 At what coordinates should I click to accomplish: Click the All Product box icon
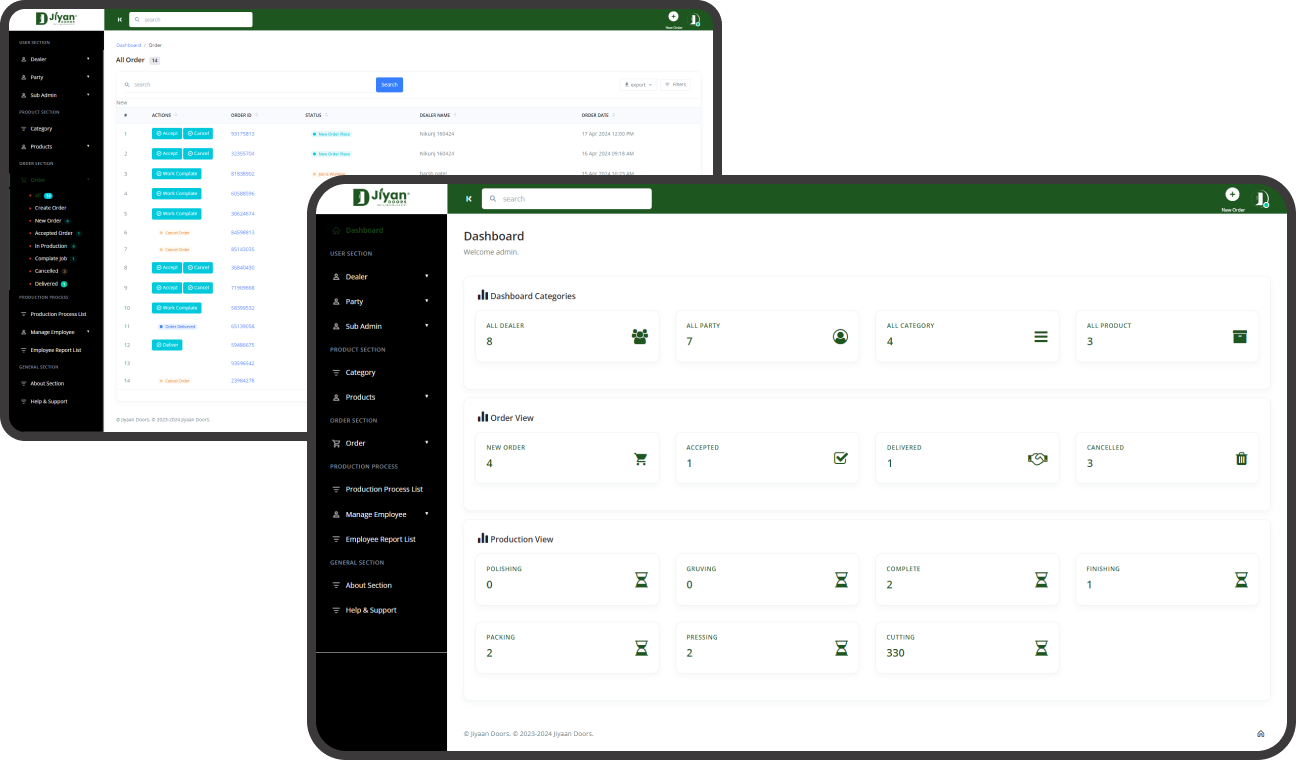click(x=1240, y=337)
